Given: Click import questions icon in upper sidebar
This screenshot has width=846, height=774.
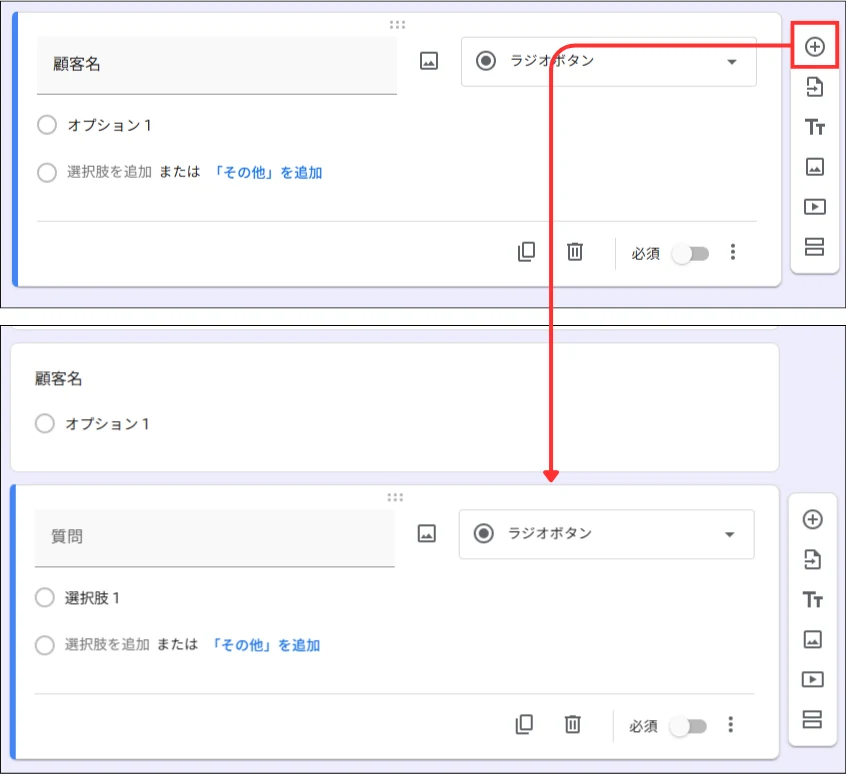Looking at the screenshot, I should (814, 87).
